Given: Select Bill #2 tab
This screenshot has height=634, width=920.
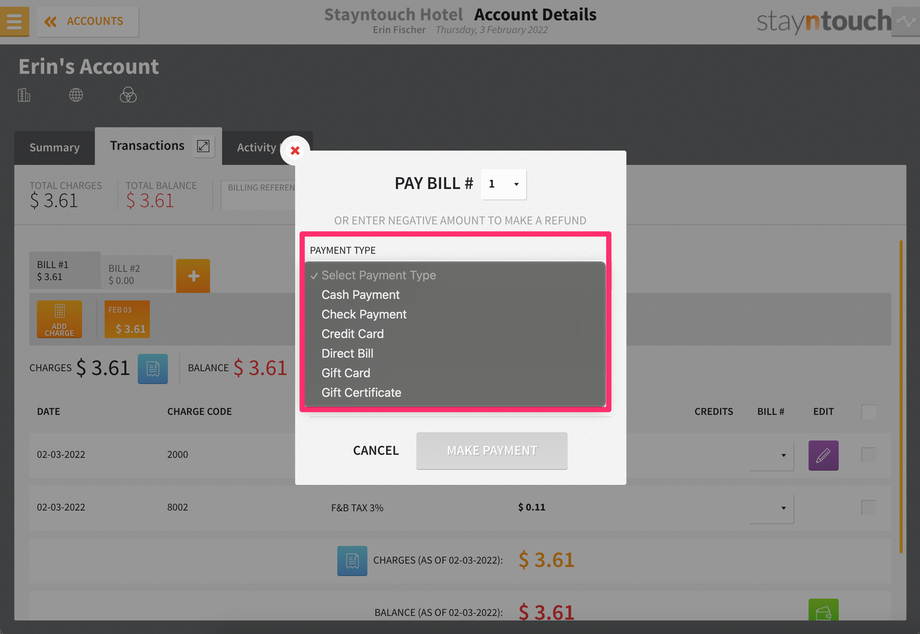Looking at the screenshot, I should tap(137, 274).
